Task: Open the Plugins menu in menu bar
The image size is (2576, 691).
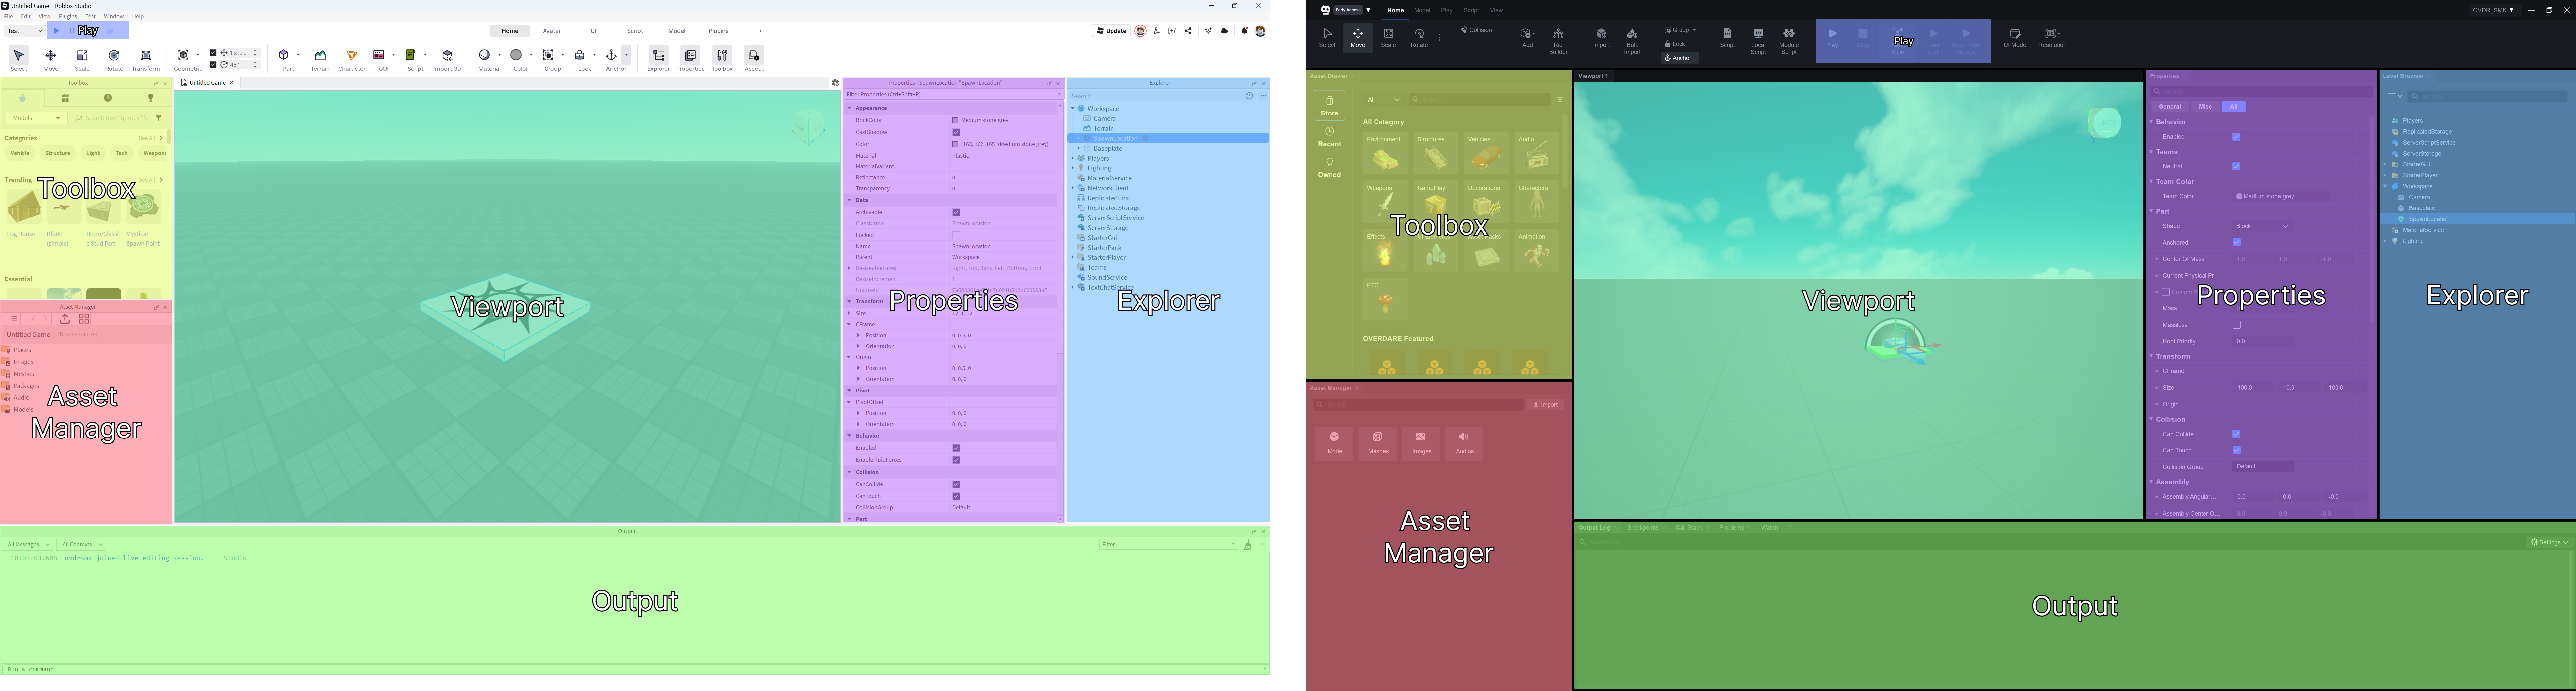Action: pos(68,16)
